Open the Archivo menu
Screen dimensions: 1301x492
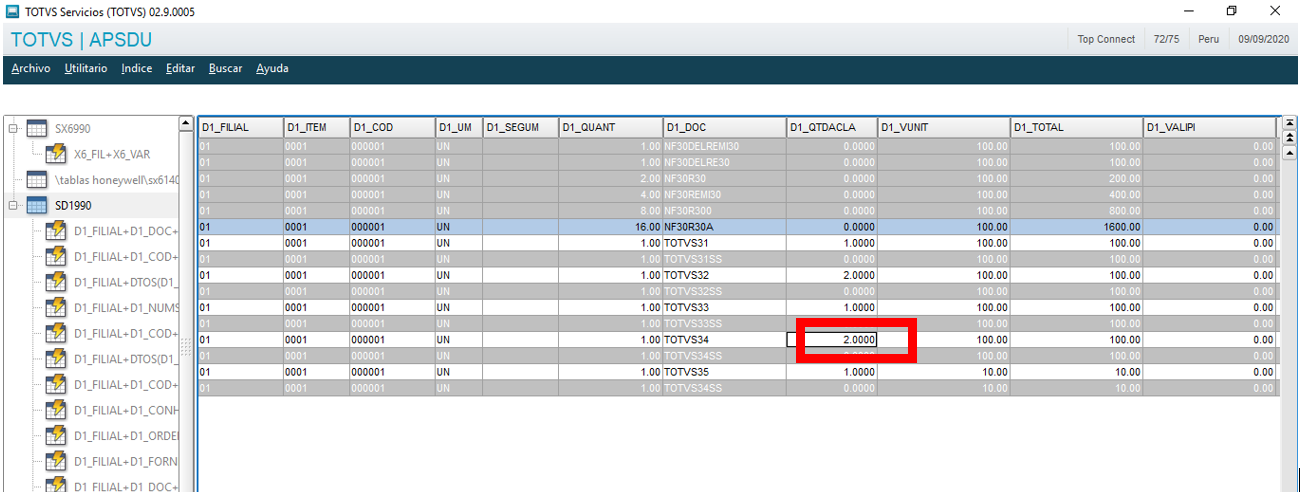click(31, 69)
